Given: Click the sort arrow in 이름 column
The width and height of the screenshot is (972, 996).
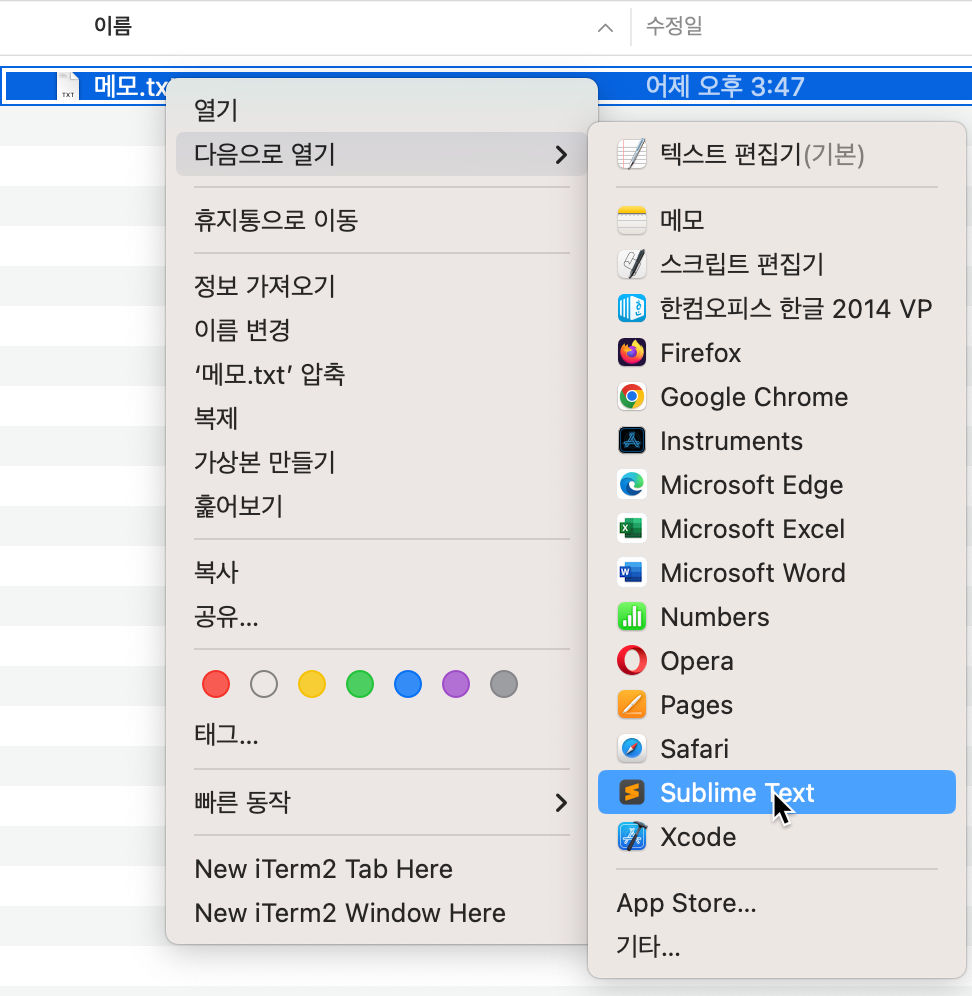Looking at the screenshot, I should click(x=605, y=27).
